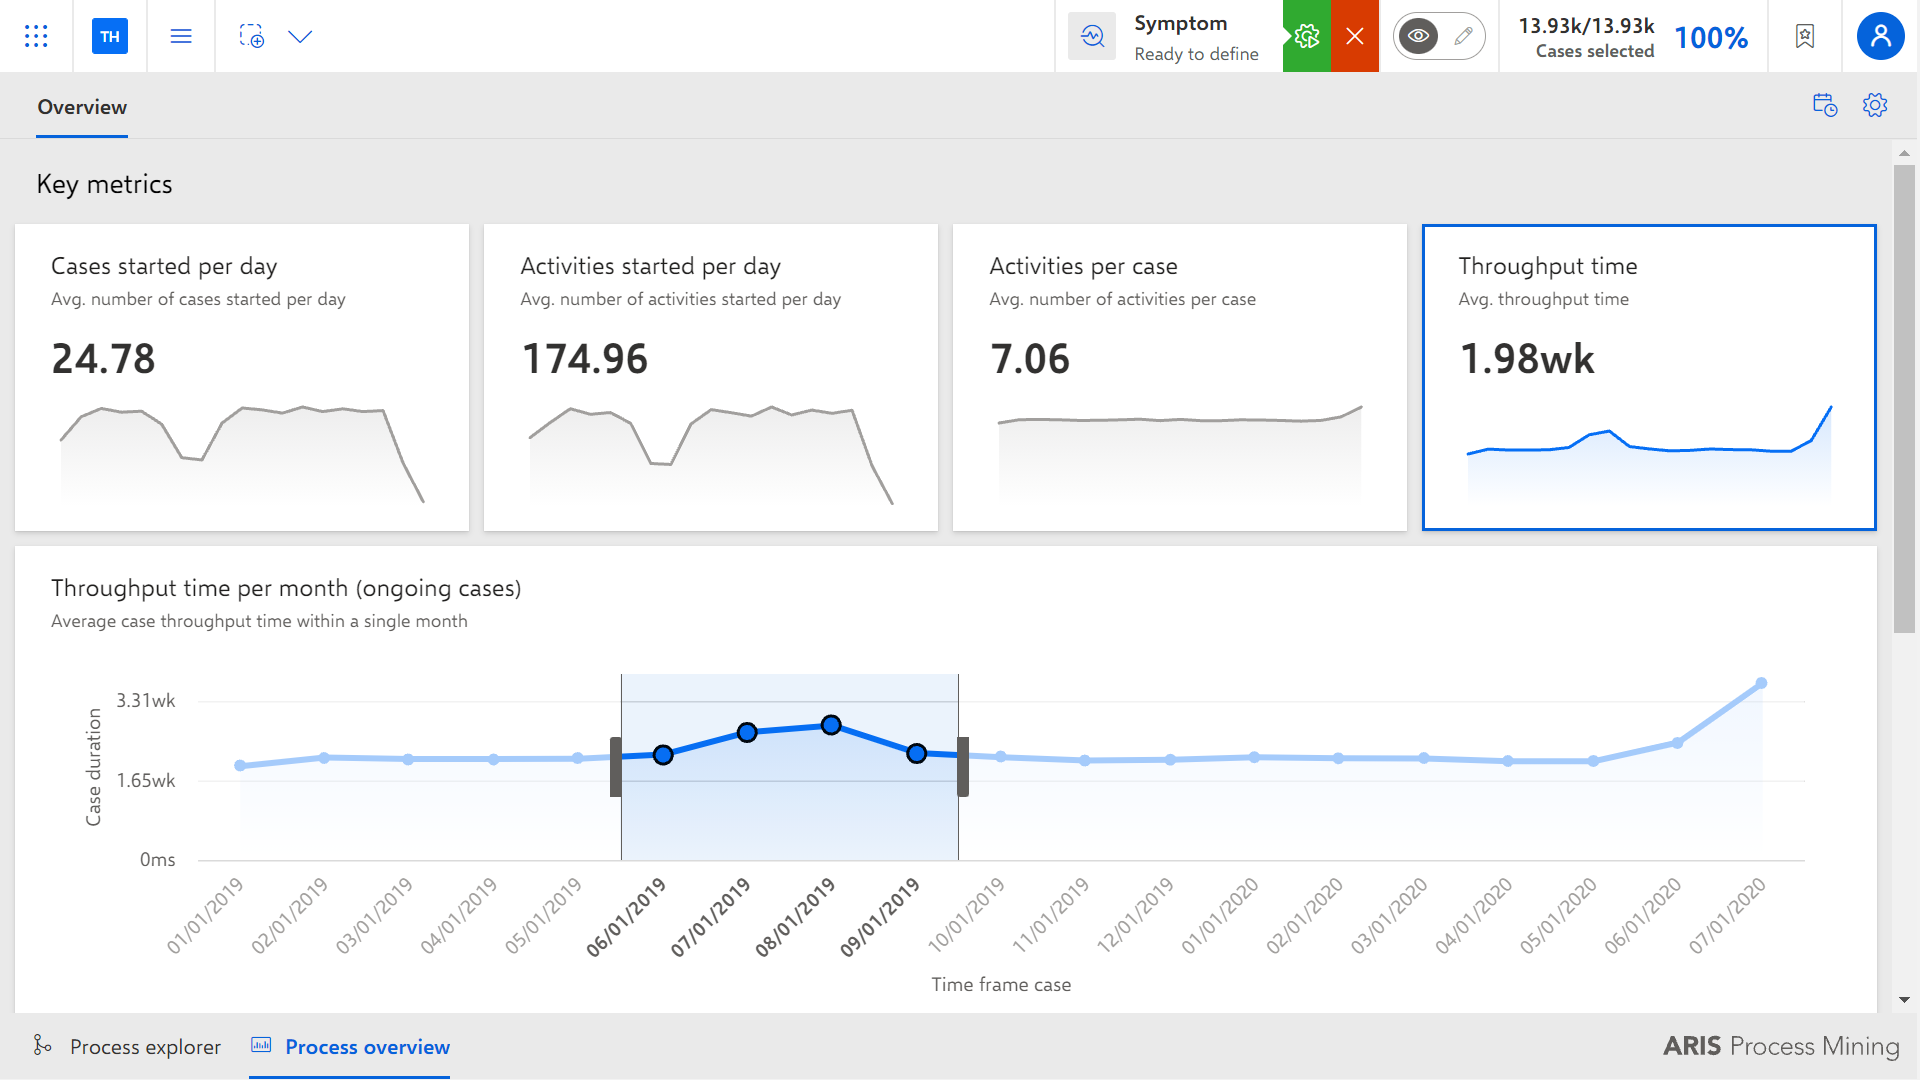Open the hamburger navigation menu

click(181, 36)
